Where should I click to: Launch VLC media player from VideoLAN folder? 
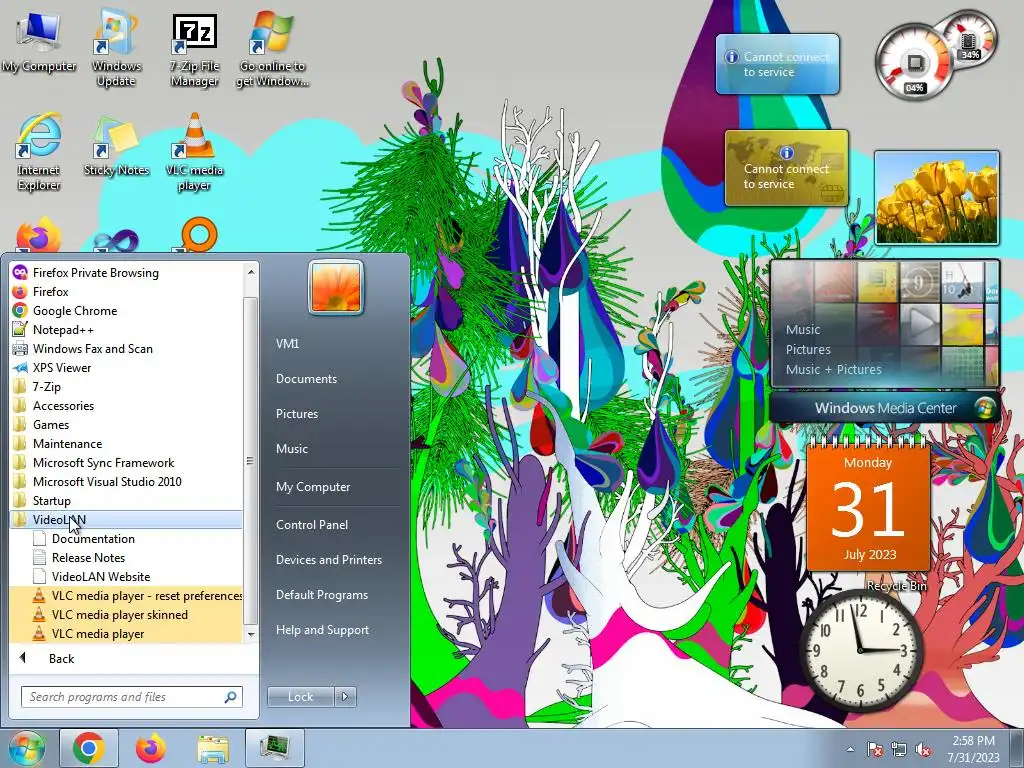[x=98, y=633]
